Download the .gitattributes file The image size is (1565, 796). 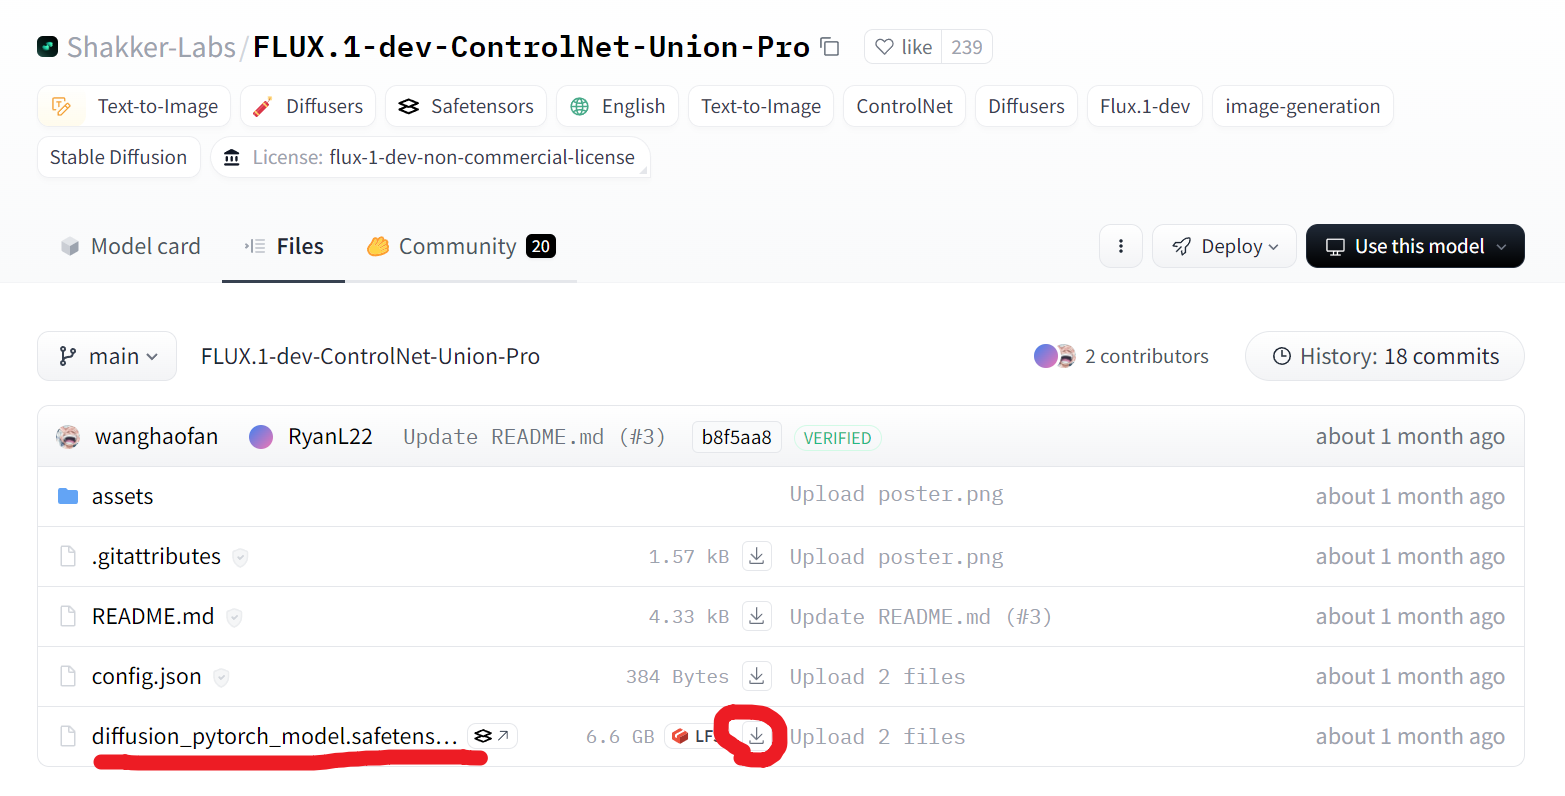click(x=757, y=556)
